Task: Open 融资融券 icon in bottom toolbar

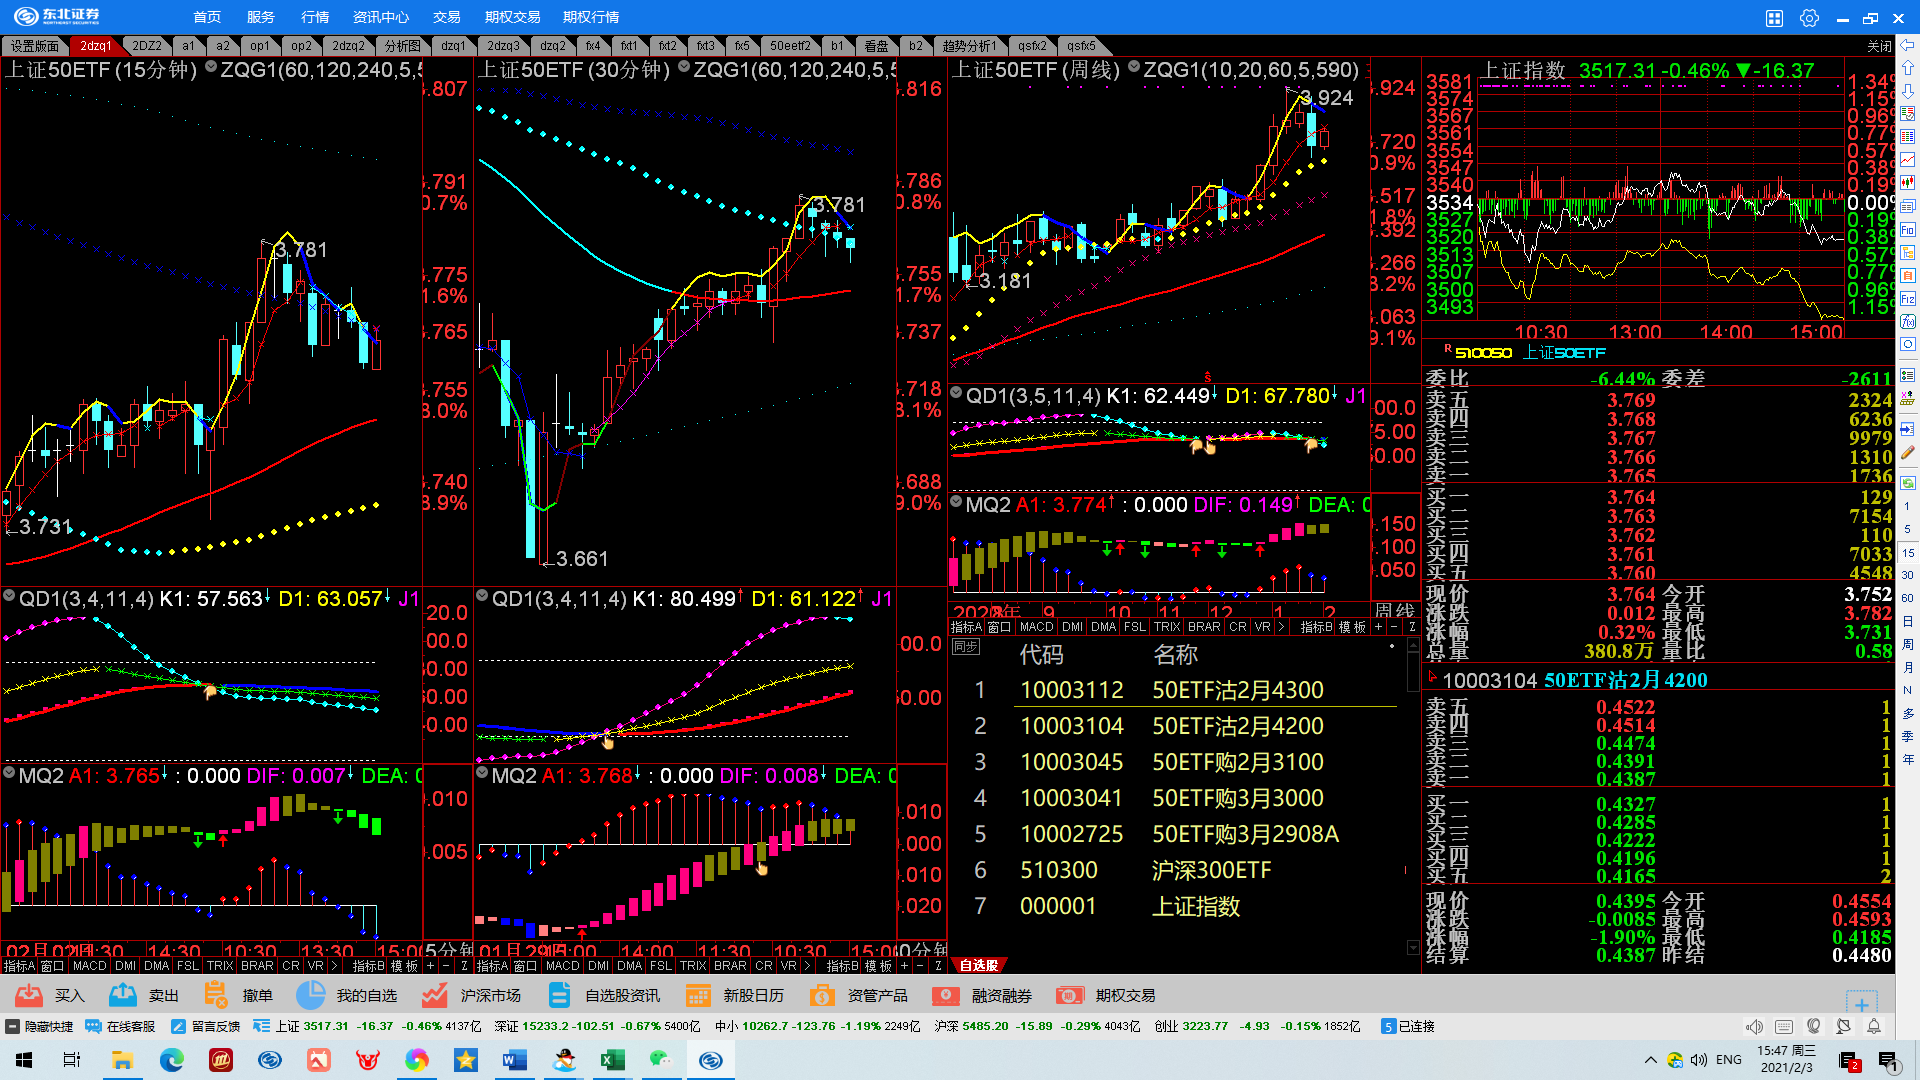Action: click(x=945, y=995)
